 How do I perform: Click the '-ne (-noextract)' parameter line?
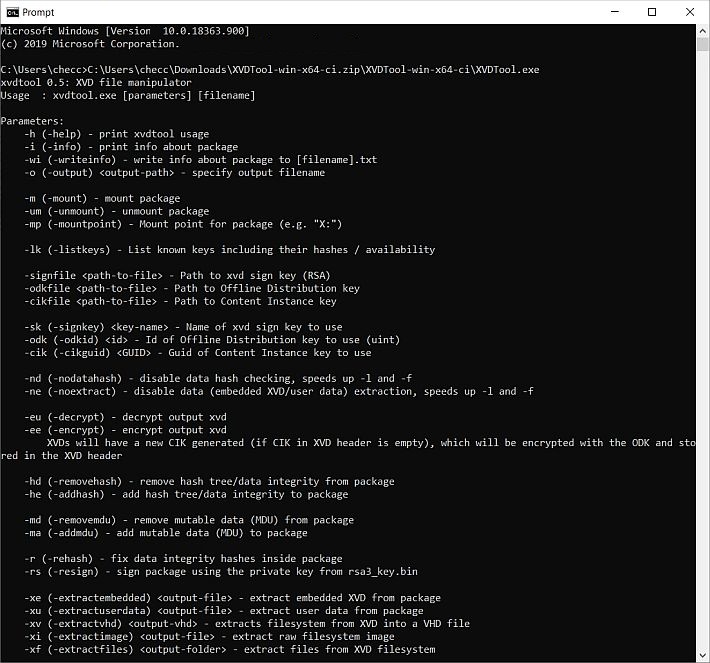(x=279, y=391)
